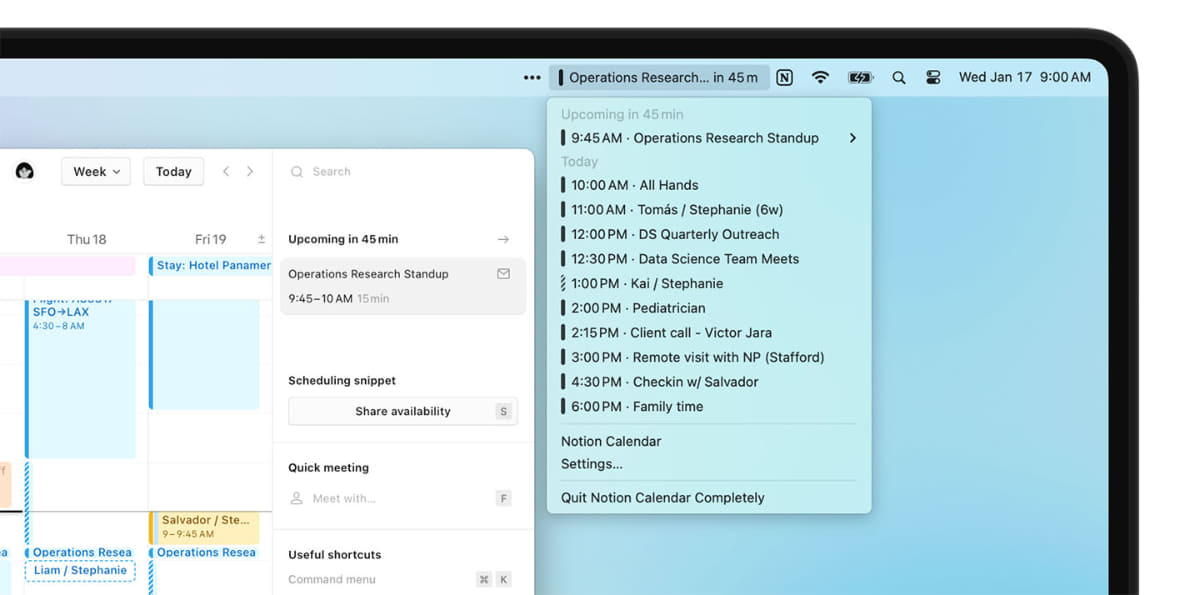Open the SFO→LAX flight event
The image size is (1200, 595).
click(82, 378)
